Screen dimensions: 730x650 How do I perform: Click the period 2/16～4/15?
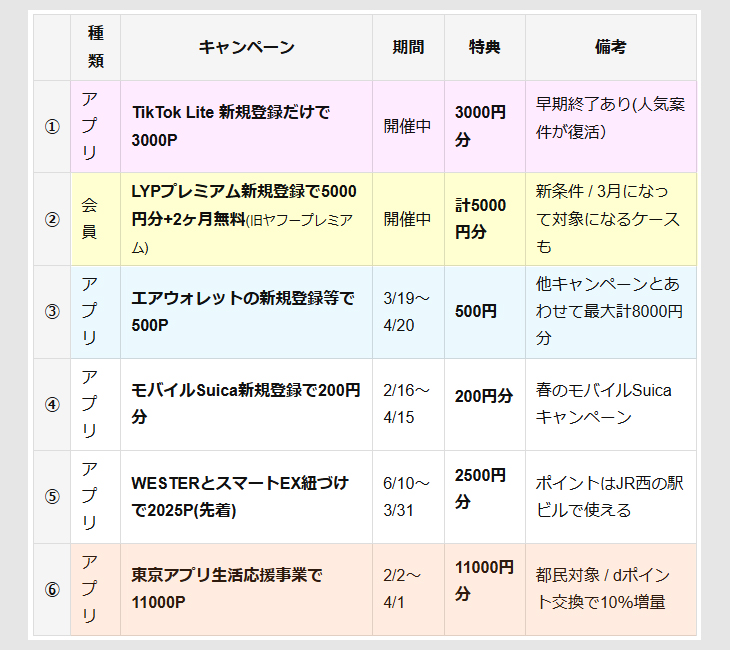click(x=406, y=404)
